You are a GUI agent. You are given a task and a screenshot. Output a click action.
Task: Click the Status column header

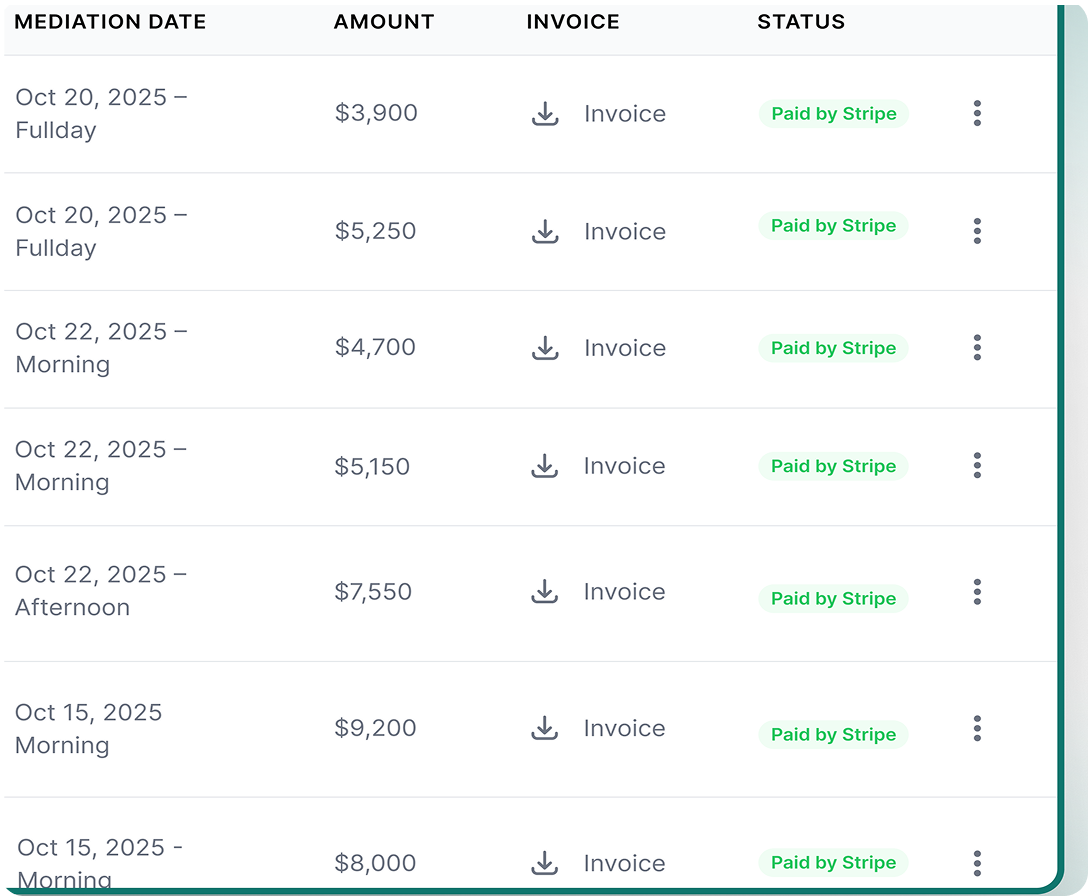(x=801, y=22)
